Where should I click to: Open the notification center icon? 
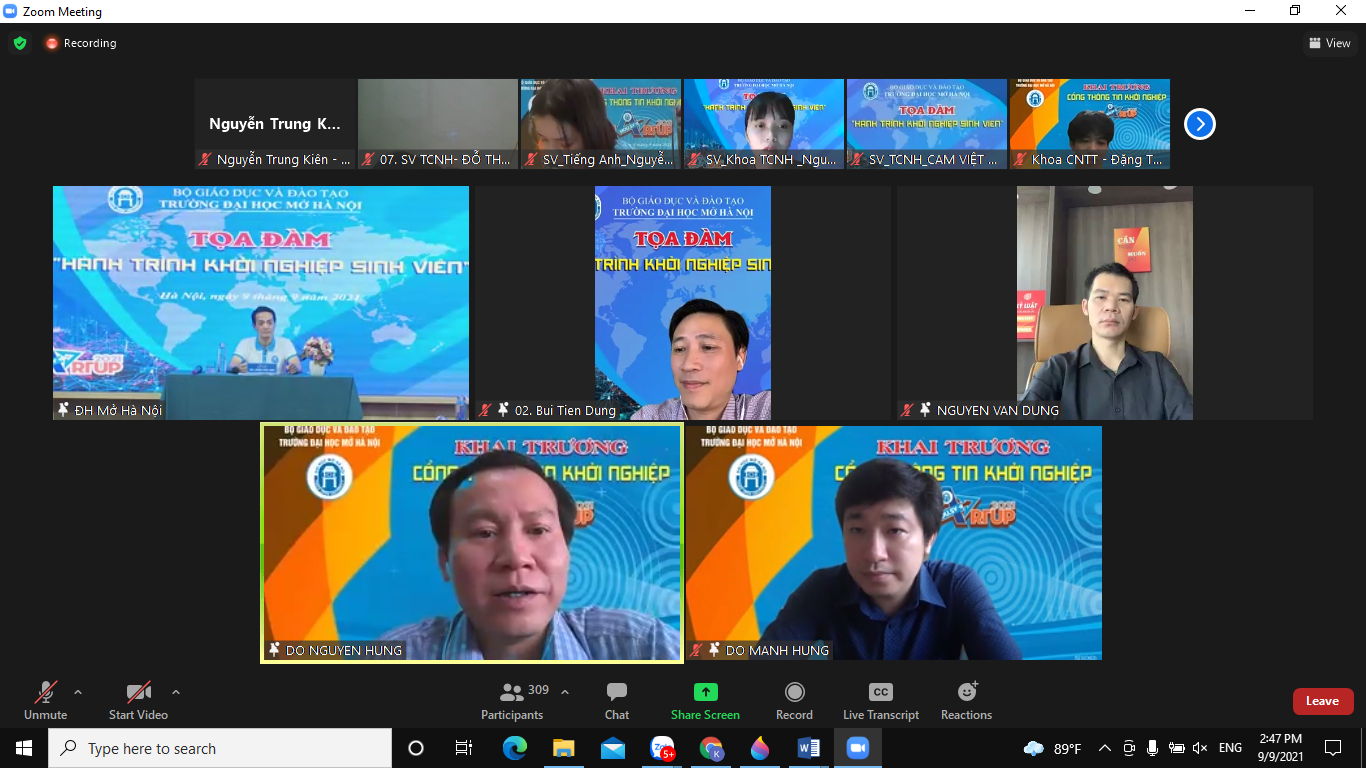click(x=1333, y=748)
